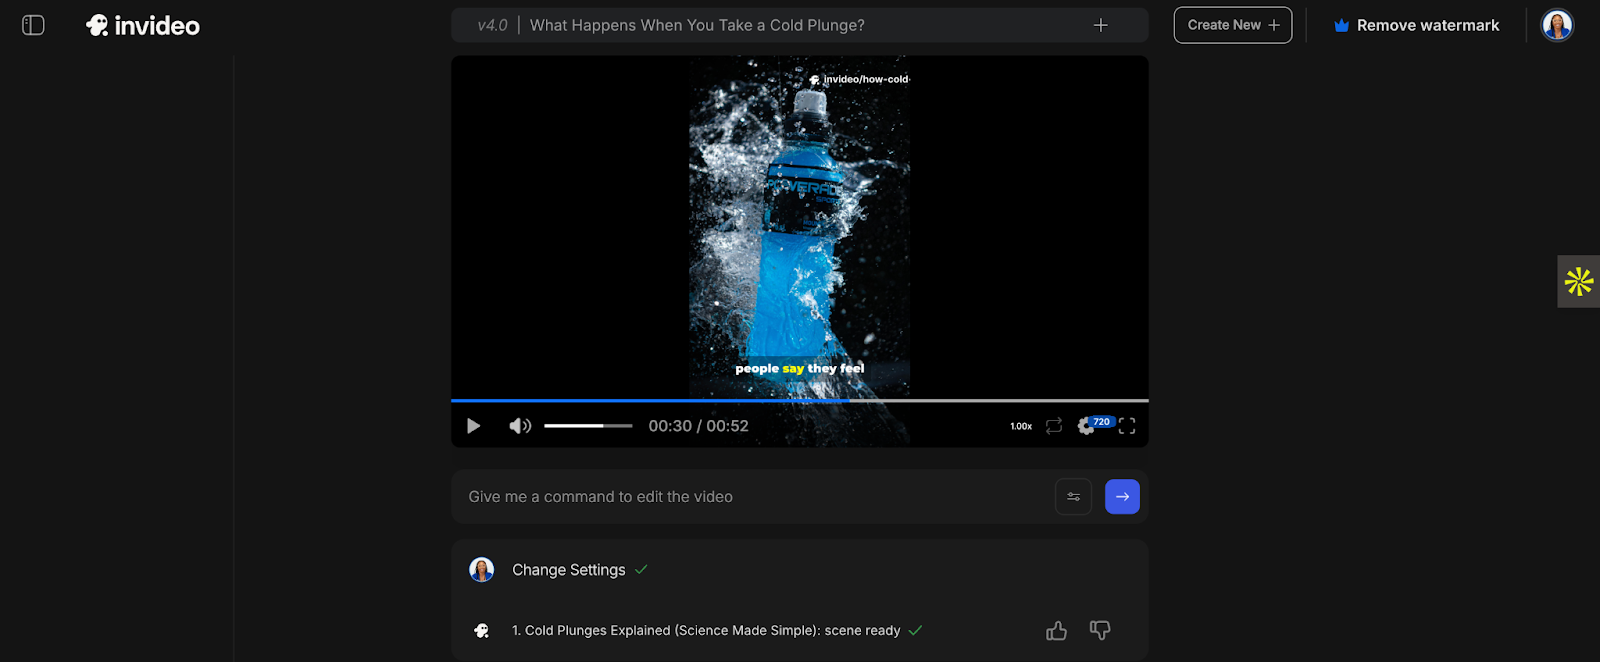
Task: Open the 1.00x playback speed menu
Action: coord(1020,427)
